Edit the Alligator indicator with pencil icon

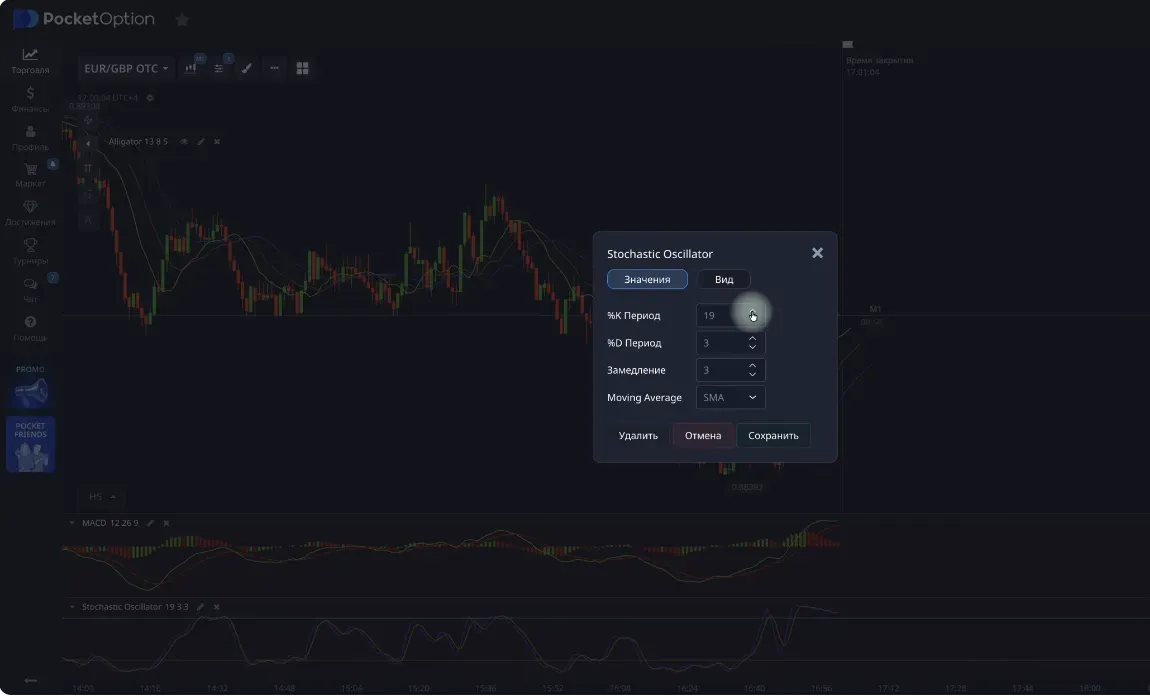[199, 141]
